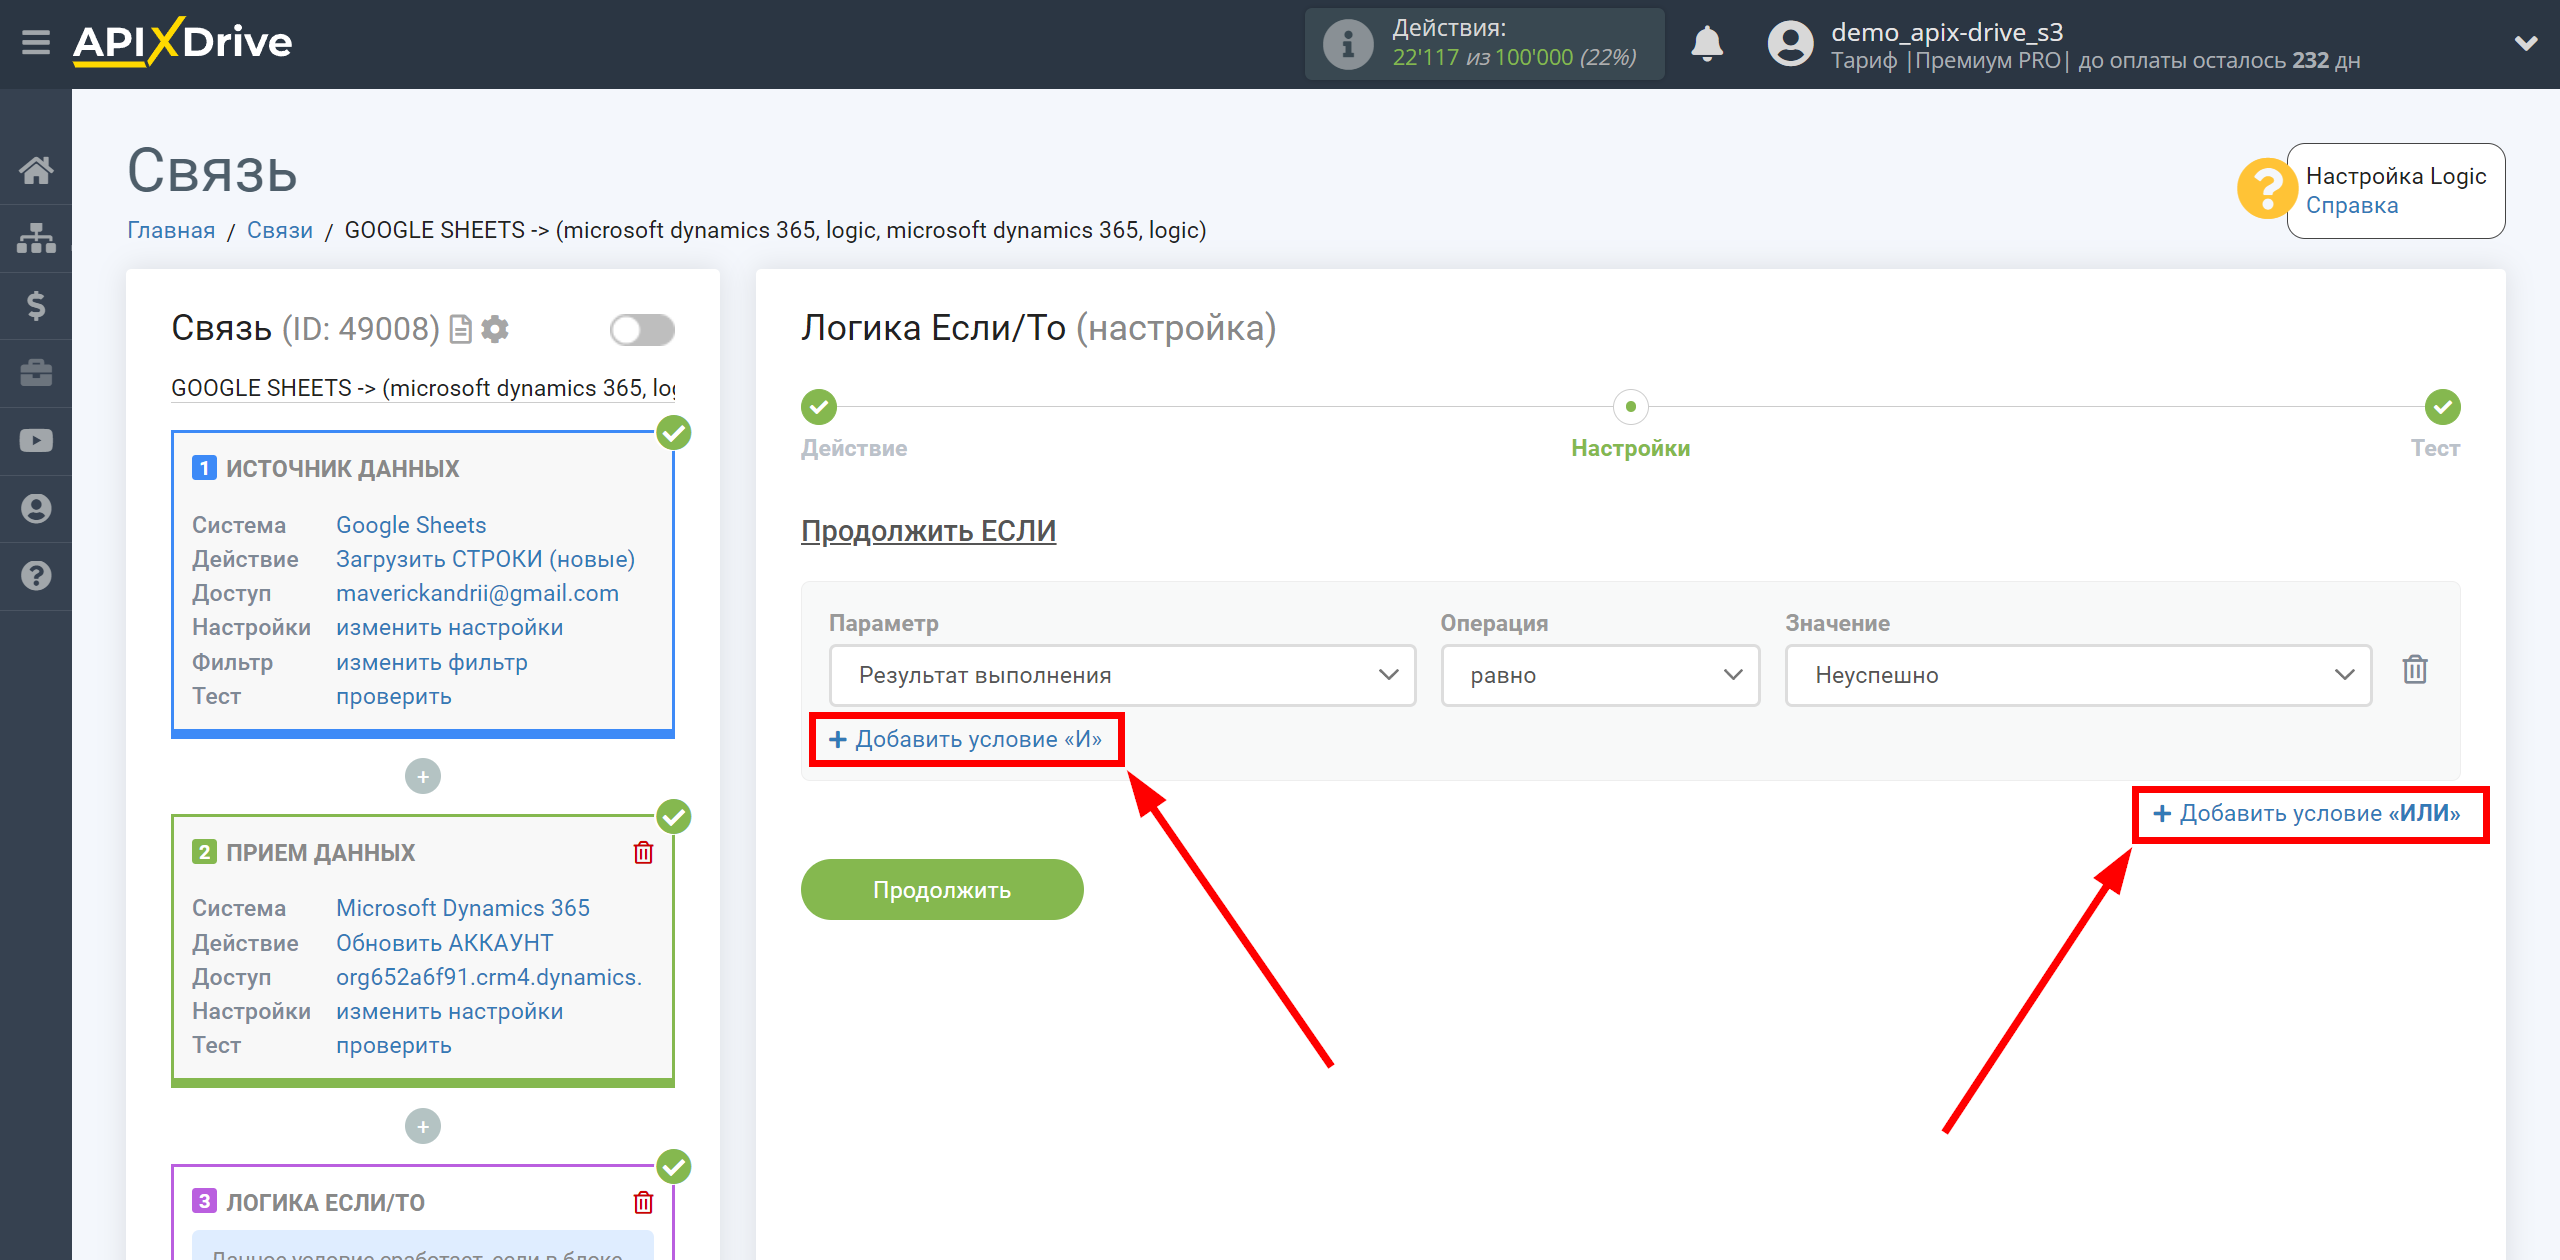Select the Действие step marker
This screenshot has height=1260, width=2560.
(819, 407)
